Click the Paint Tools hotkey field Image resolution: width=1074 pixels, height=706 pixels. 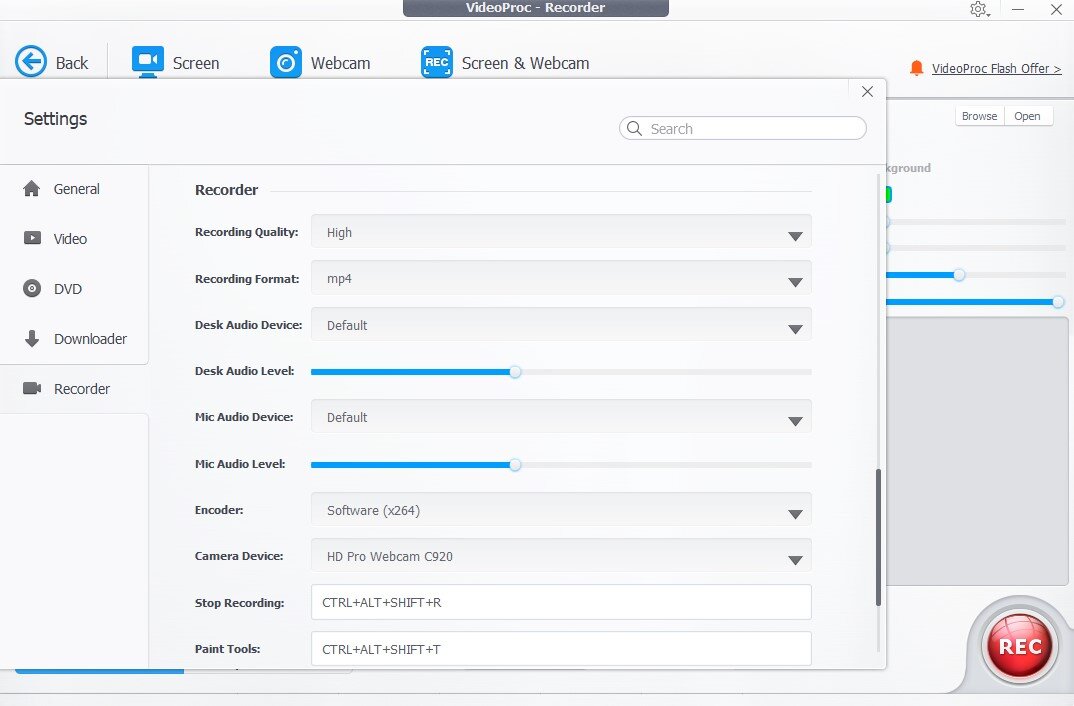[561, 648]
